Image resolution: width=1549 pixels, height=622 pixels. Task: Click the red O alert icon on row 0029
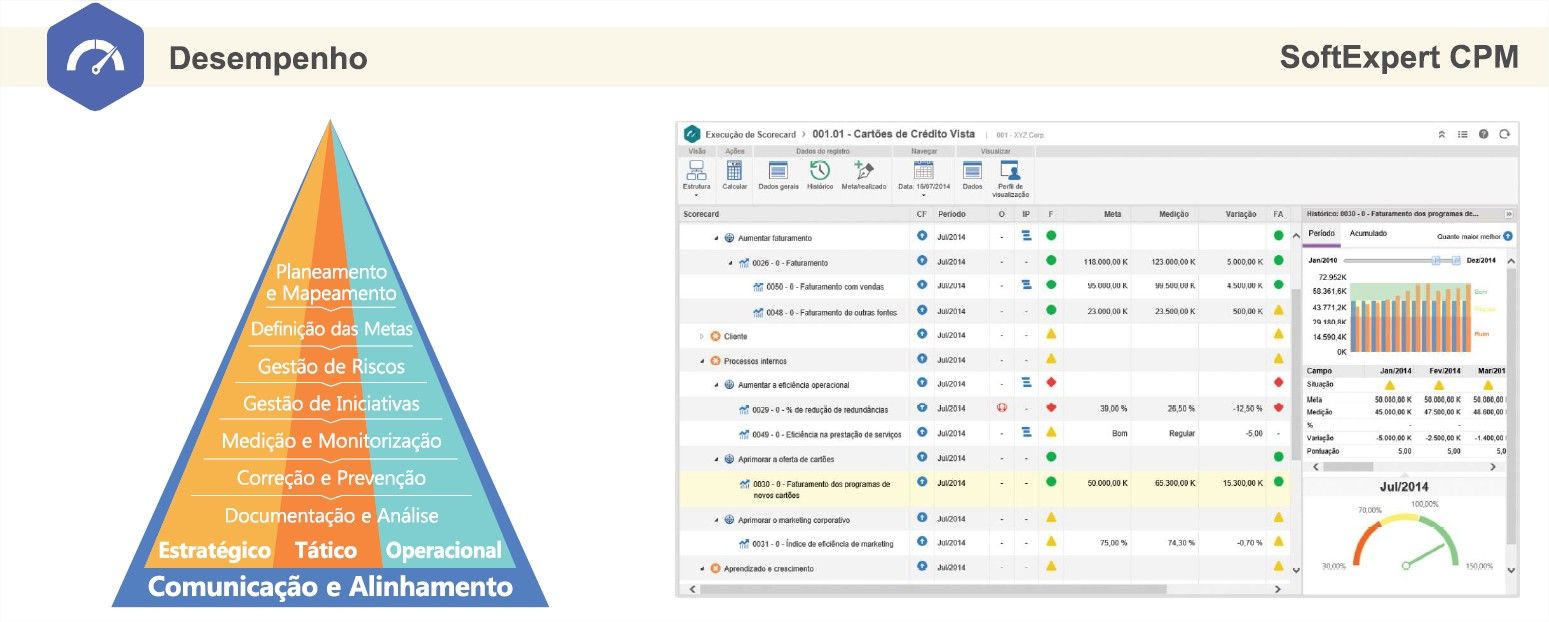coord(1001,407)
